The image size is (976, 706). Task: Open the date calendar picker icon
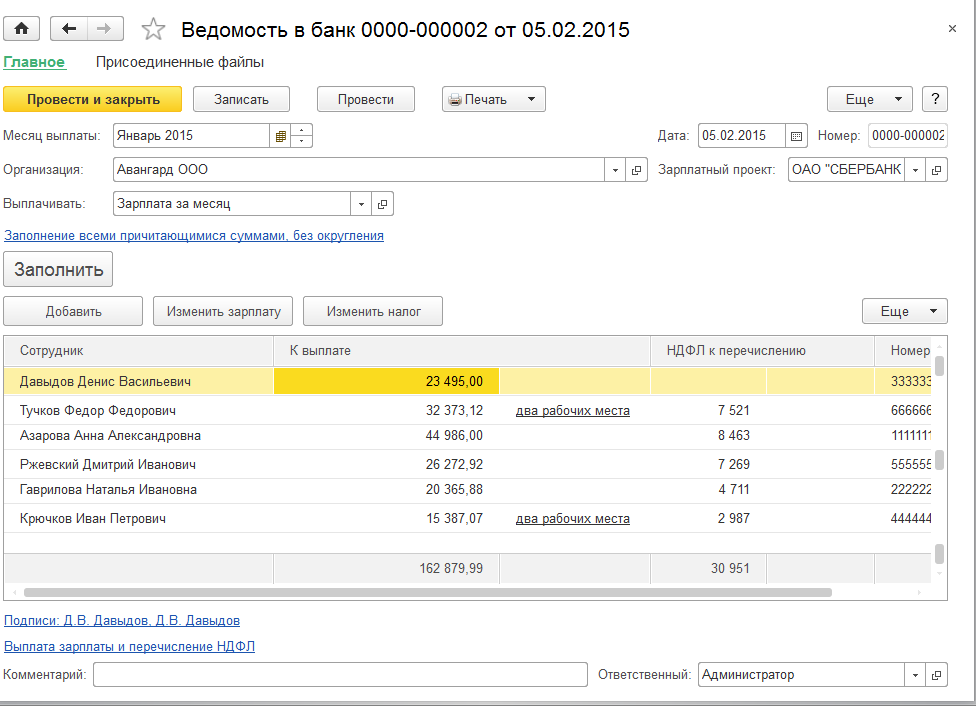click(797, 136)
